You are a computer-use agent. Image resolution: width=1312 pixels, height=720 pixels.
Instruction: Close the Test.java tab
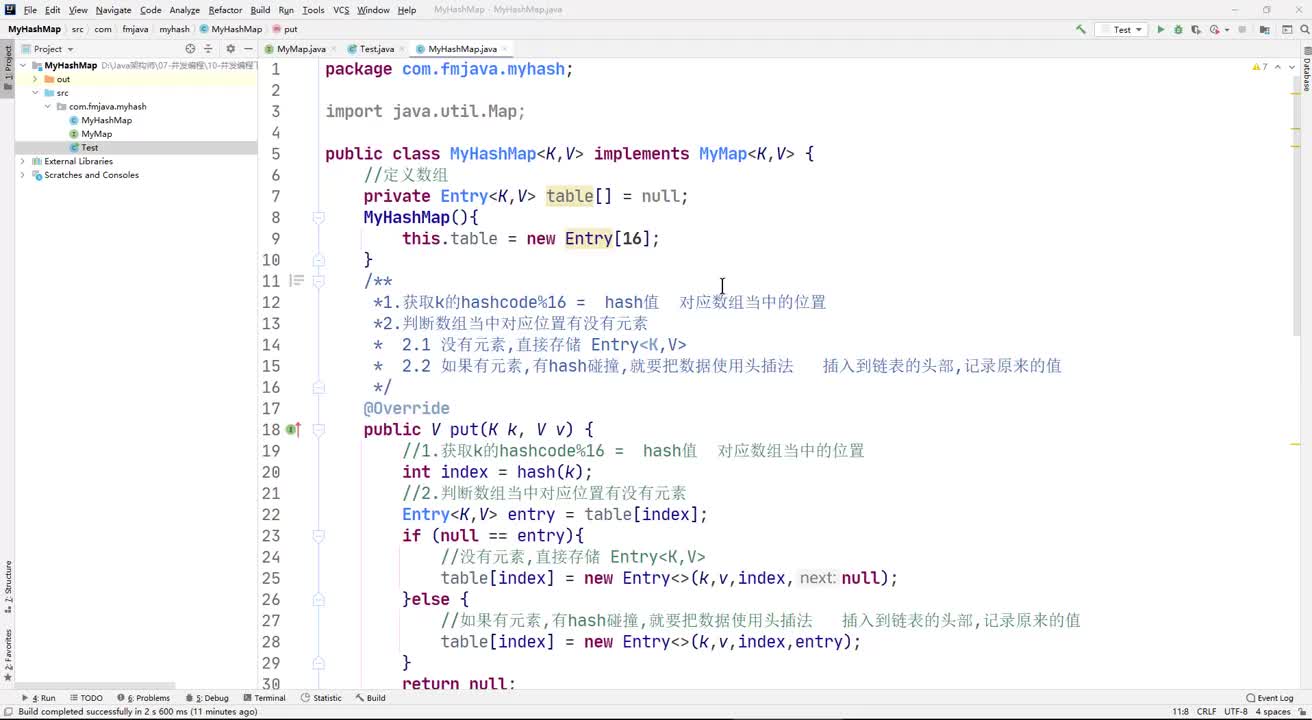402,49
